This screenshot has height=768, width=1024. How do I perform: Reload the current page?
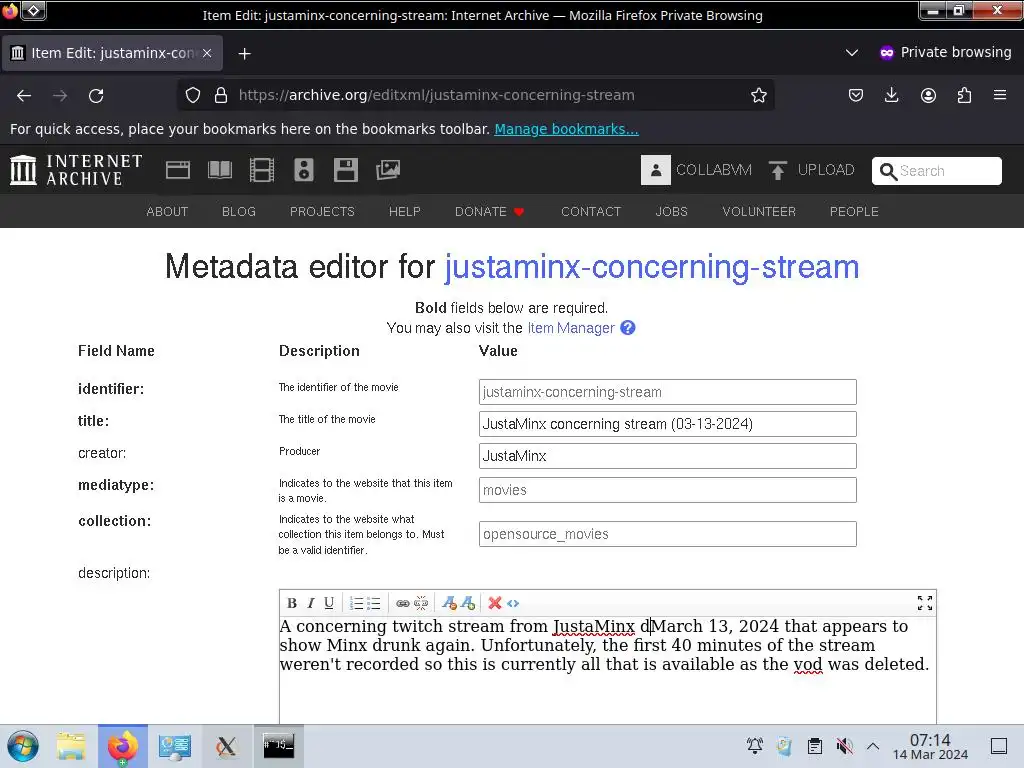click(x=96, y=95)
